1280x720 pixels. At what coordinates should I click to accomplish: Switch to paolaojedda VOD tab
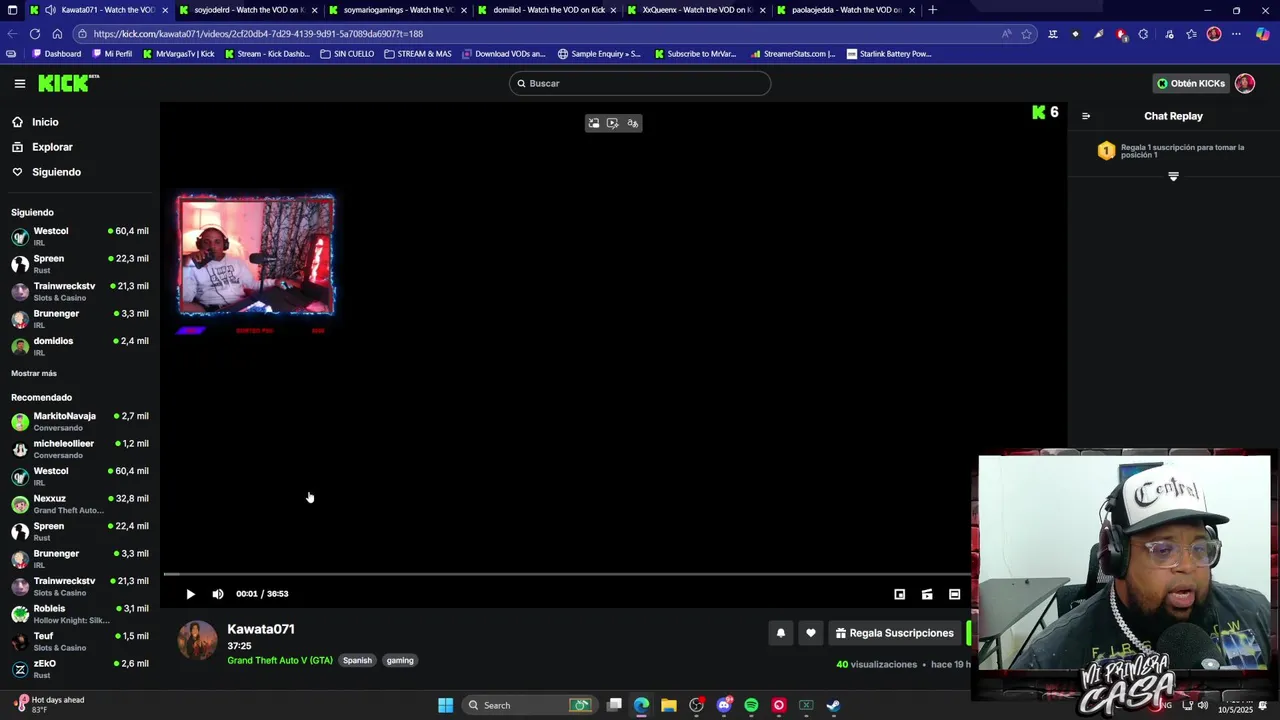[846, 10]
